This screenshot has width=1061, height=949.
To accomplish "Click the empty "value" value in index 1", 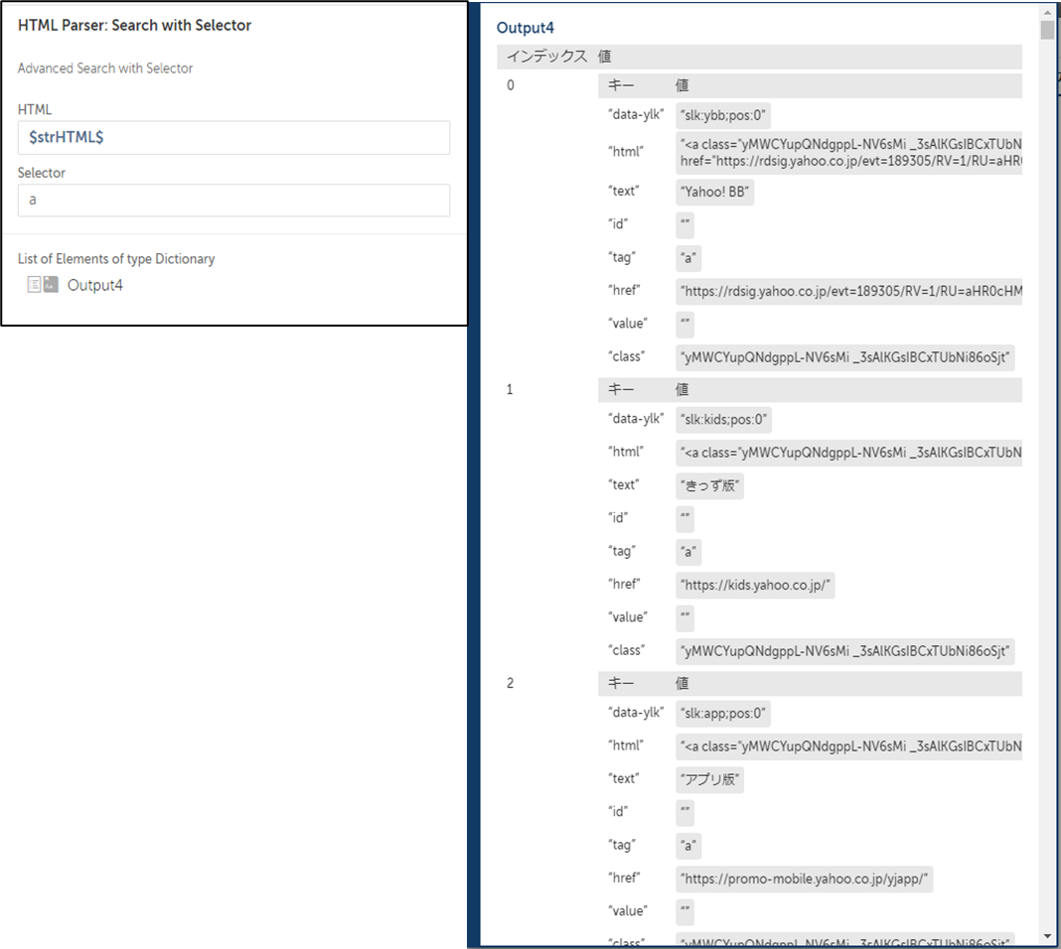I will pyautogui.click(x=685, y=618).
